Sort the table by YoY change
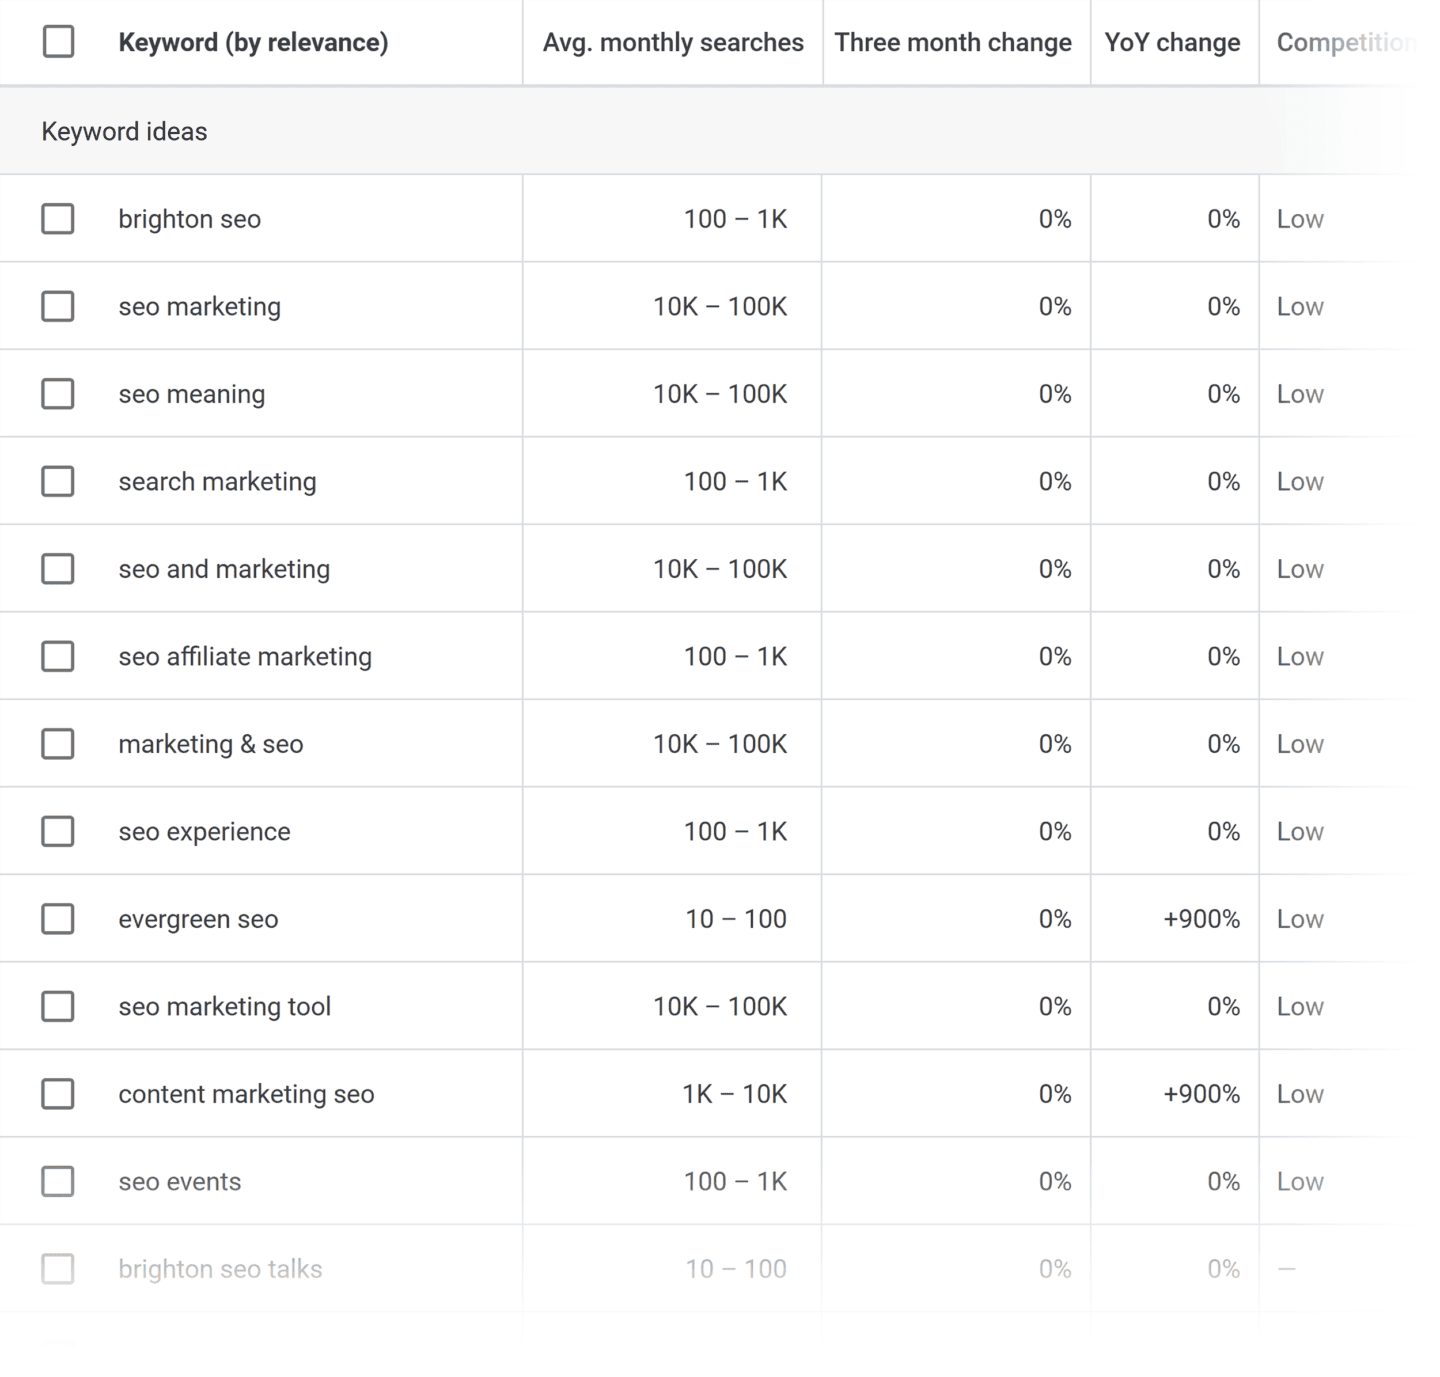This screenshot has width=1440, height=1377. point(1172,42)
